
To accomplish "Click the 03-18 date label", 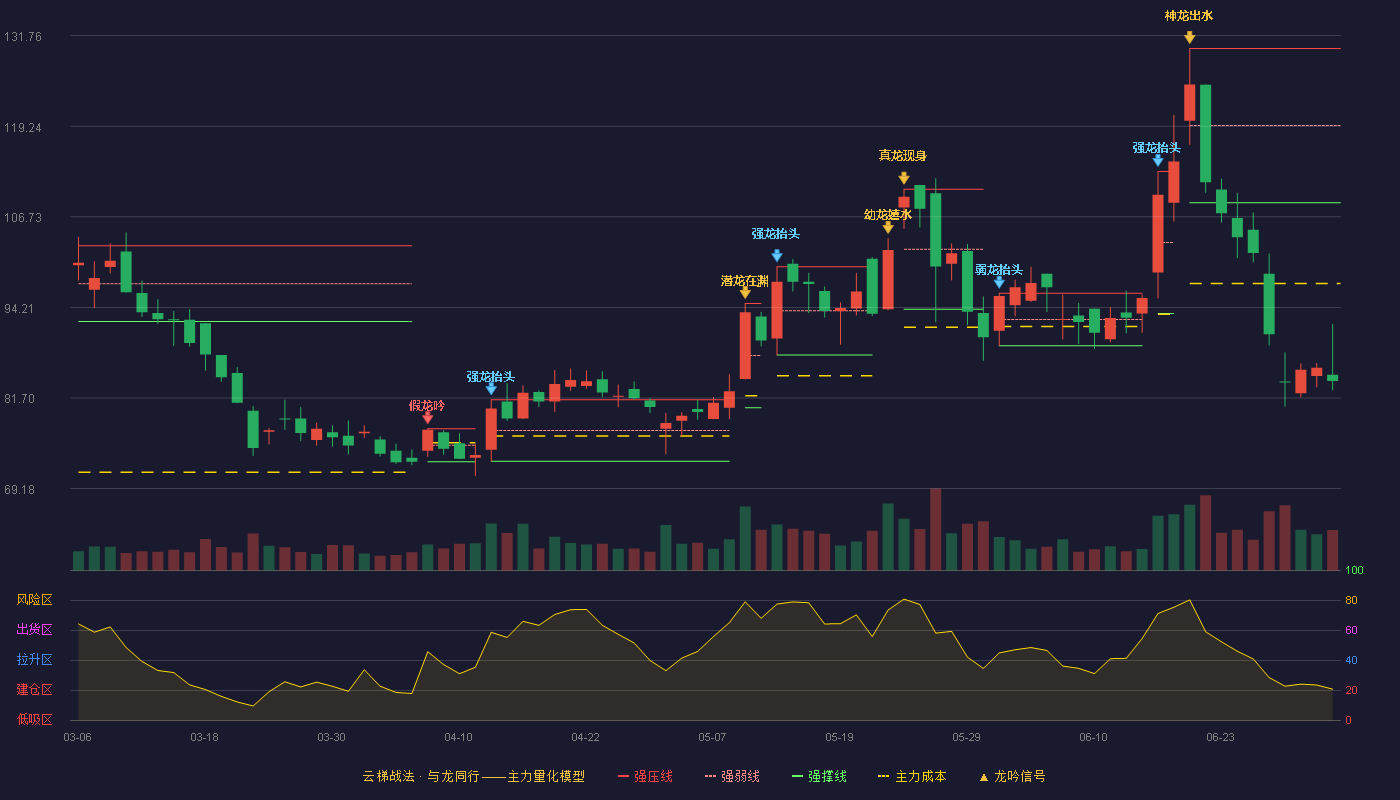I will click(x=204, y=737).
